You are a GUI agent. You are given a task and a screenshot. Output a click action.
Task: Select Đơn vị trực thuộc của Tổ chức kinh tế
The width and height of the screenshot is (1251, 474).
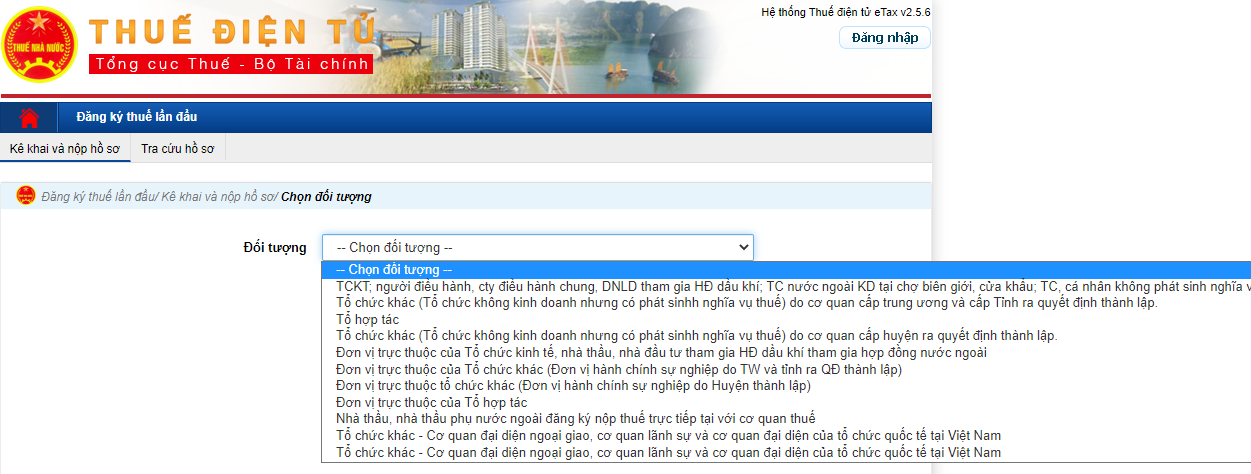(x=786, y=352)
